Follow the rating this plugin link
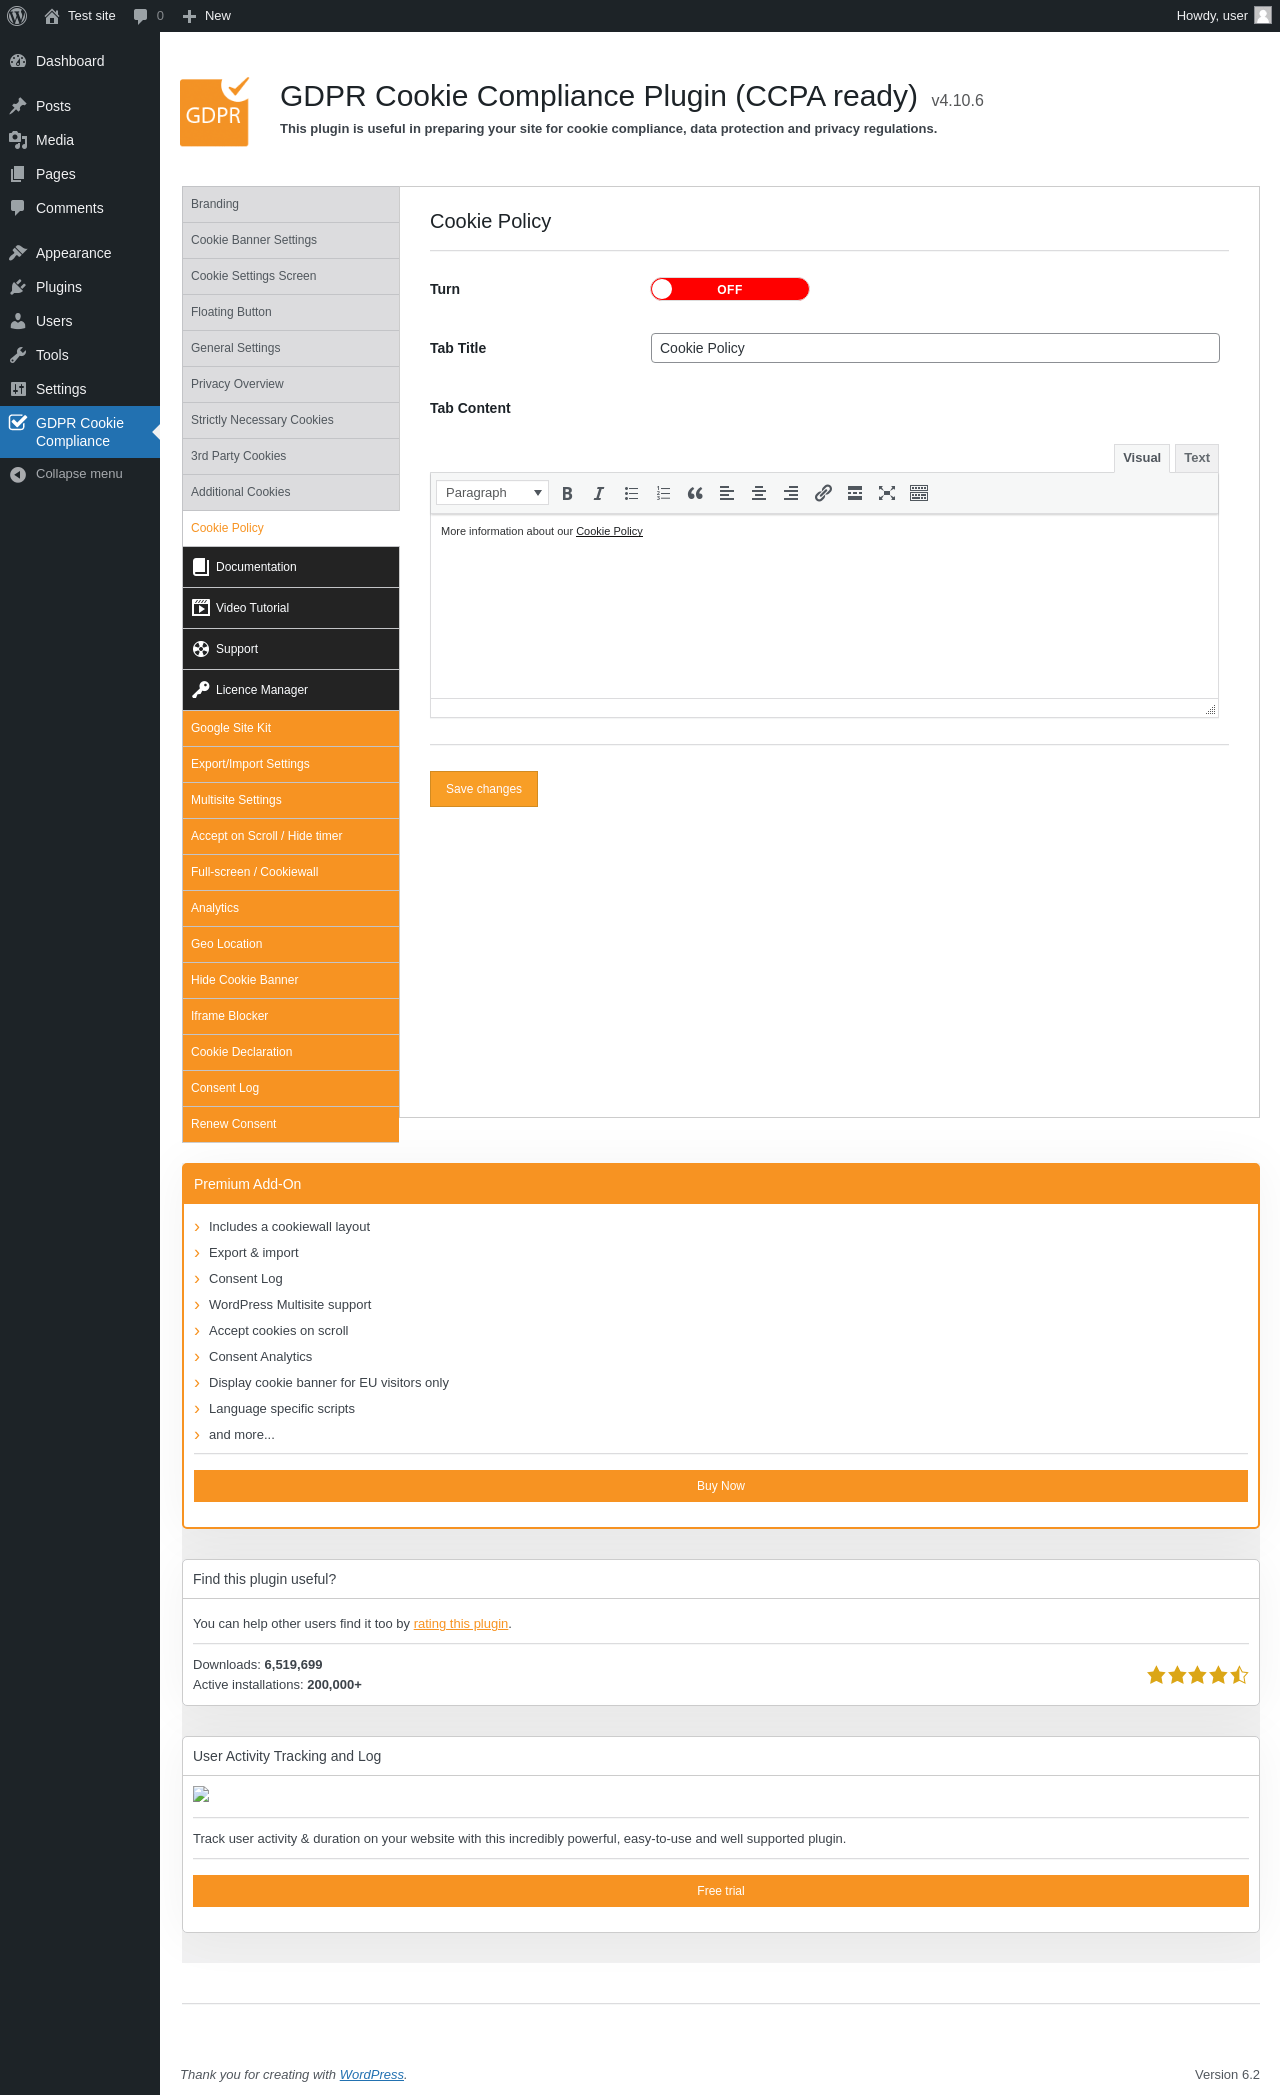Viewport: 1280px width, 2095px height. tap(461, 1624)
